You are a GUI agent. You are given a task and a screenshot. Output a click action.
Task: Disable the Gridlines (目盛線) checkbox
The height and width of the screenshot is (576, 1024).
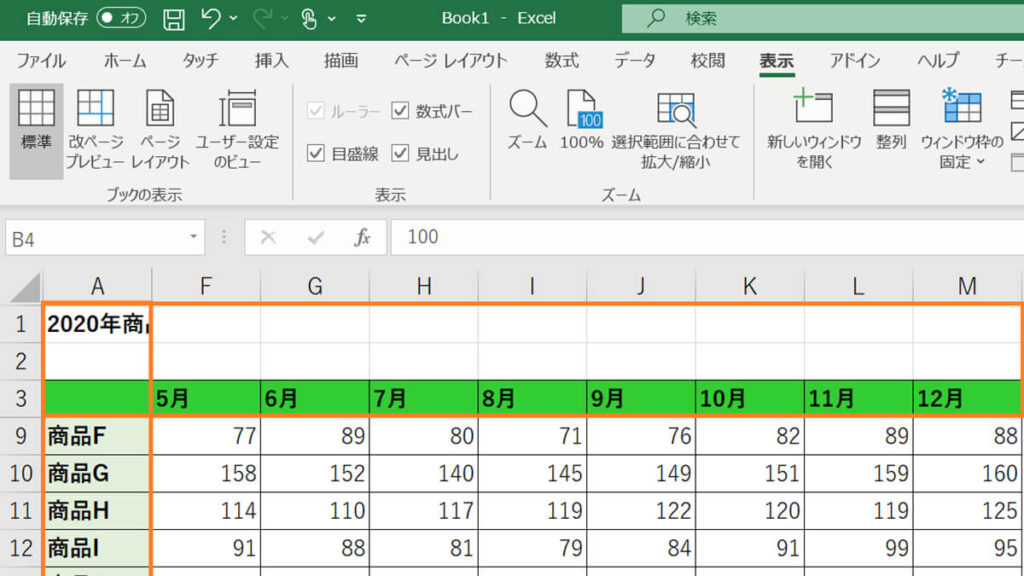316,153
